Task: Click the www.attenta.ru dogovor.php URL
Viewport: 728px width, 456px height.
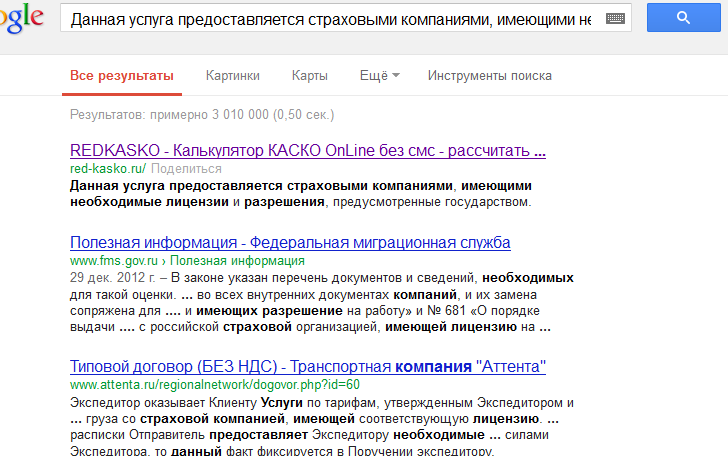Action: pos(214,384)
